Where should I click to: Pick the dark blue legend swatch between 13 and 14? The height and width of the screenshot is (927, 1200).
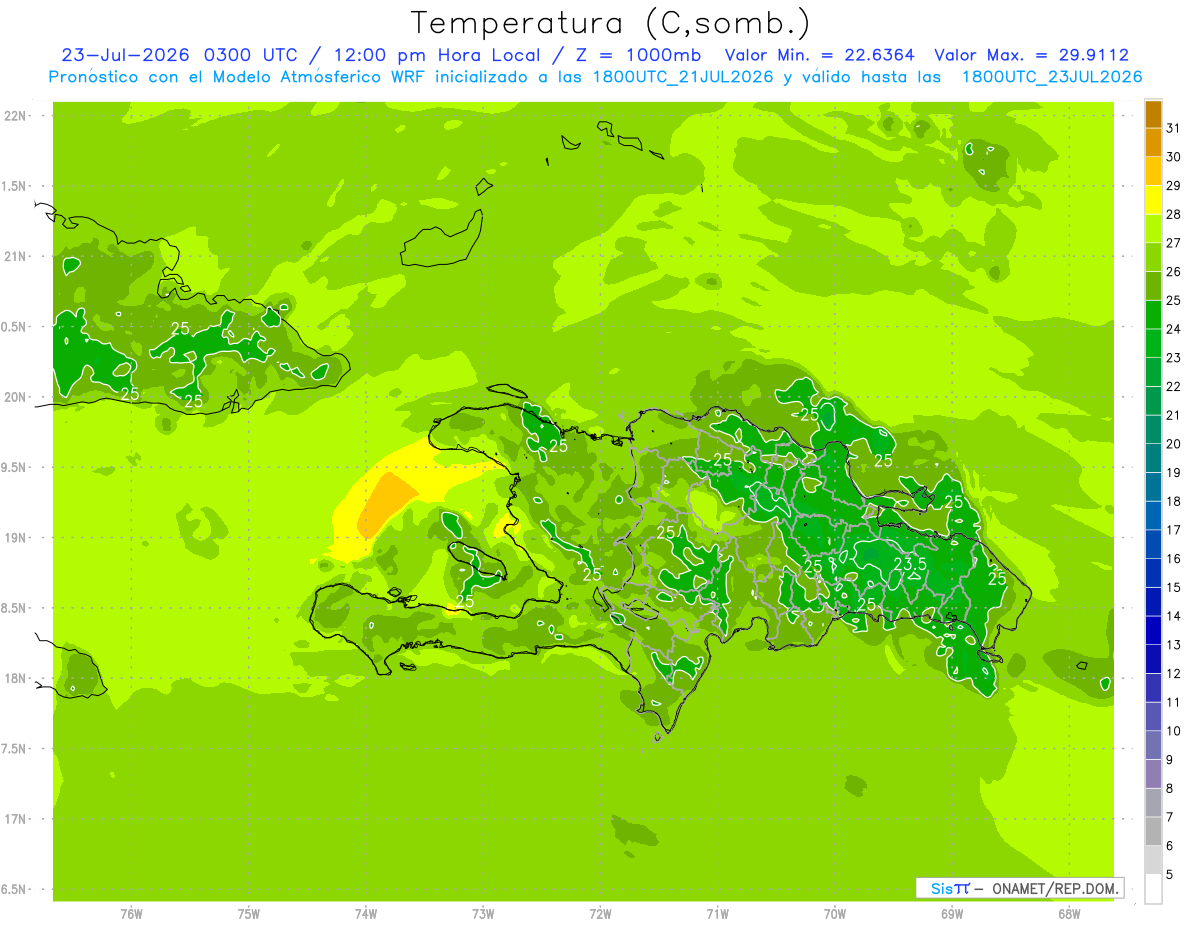point(1153,630)
